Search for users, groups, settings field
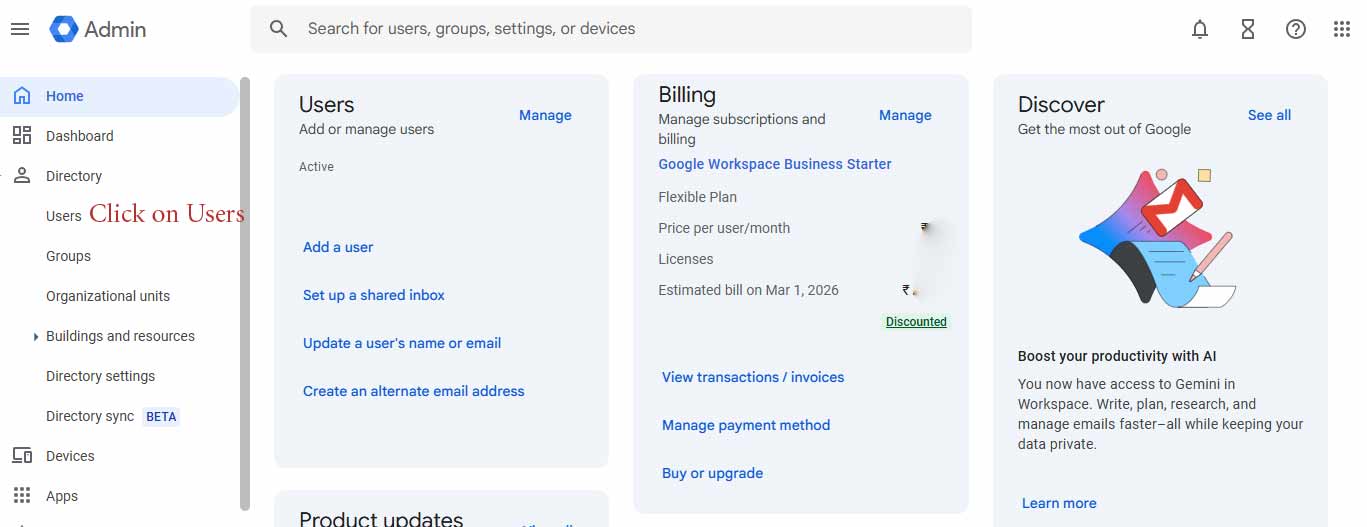This screenshot has width=1367, height=527. coord(611,29)
